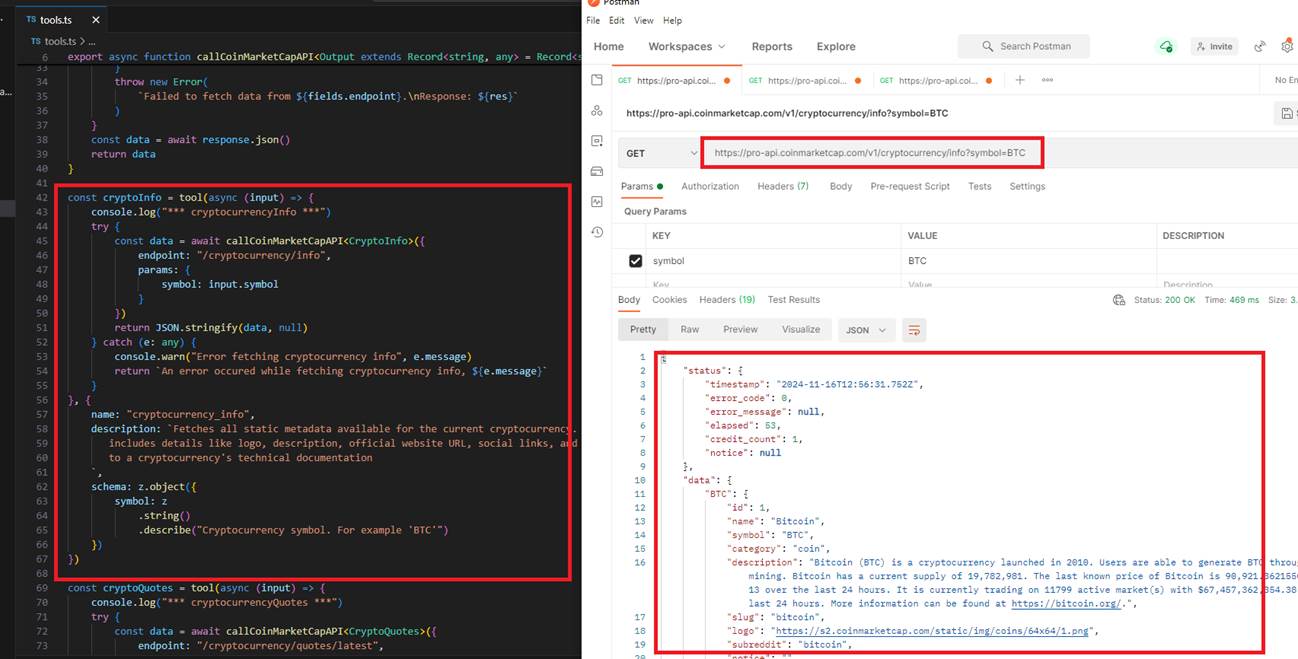Click the 'Time: 469 ms' text
This screenshot has width=1298, height=659.
(1230, 300)
